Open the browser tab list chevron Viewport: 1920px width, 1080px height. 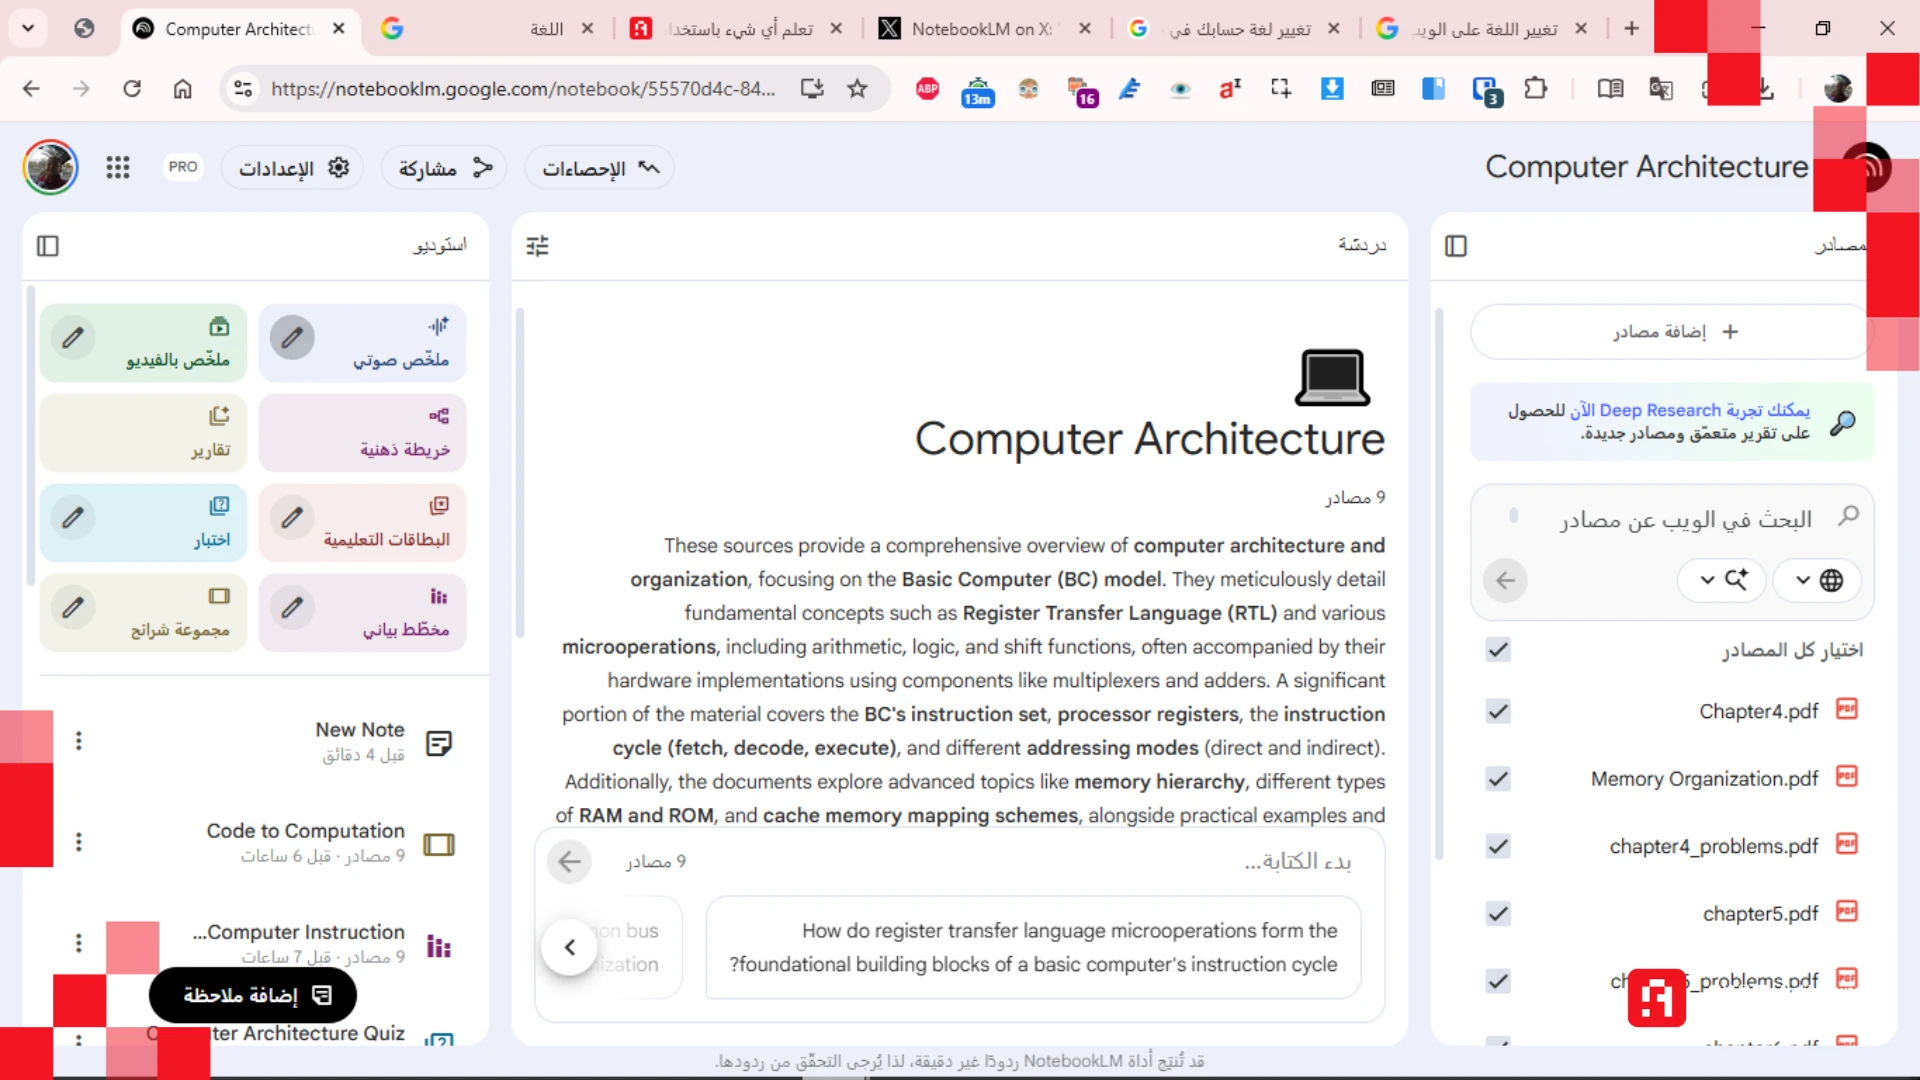[27, 28]
